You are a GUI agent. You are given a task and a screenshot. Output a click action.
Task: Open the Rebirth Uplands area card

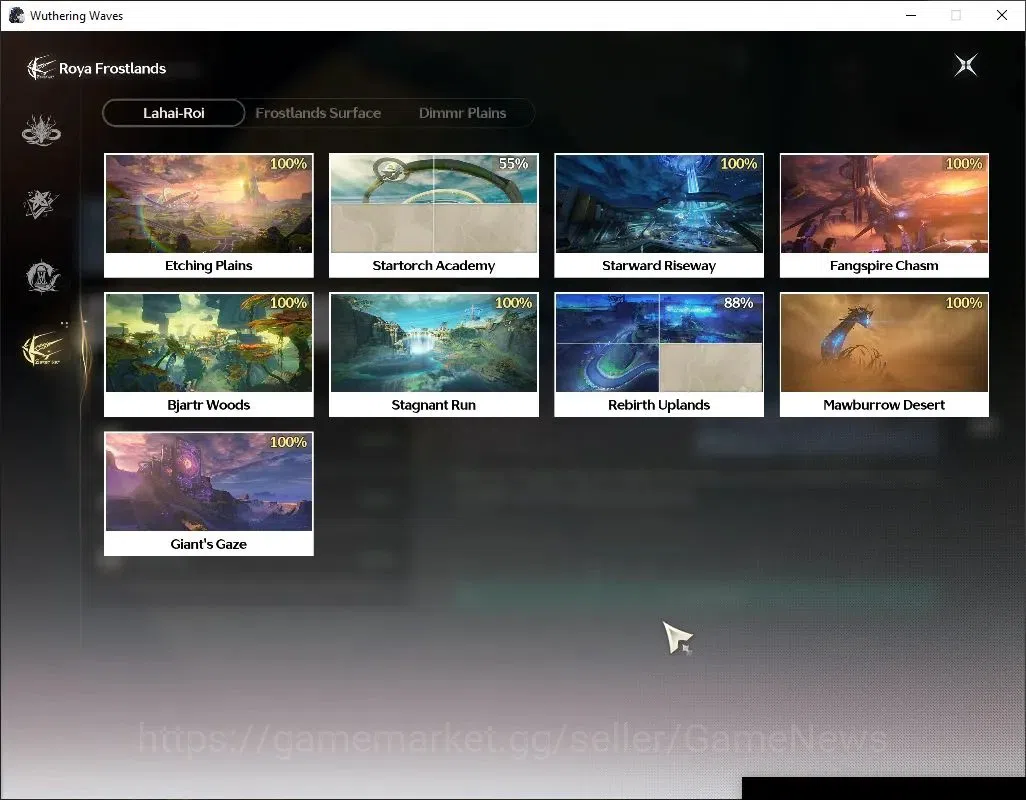point(659,355)
